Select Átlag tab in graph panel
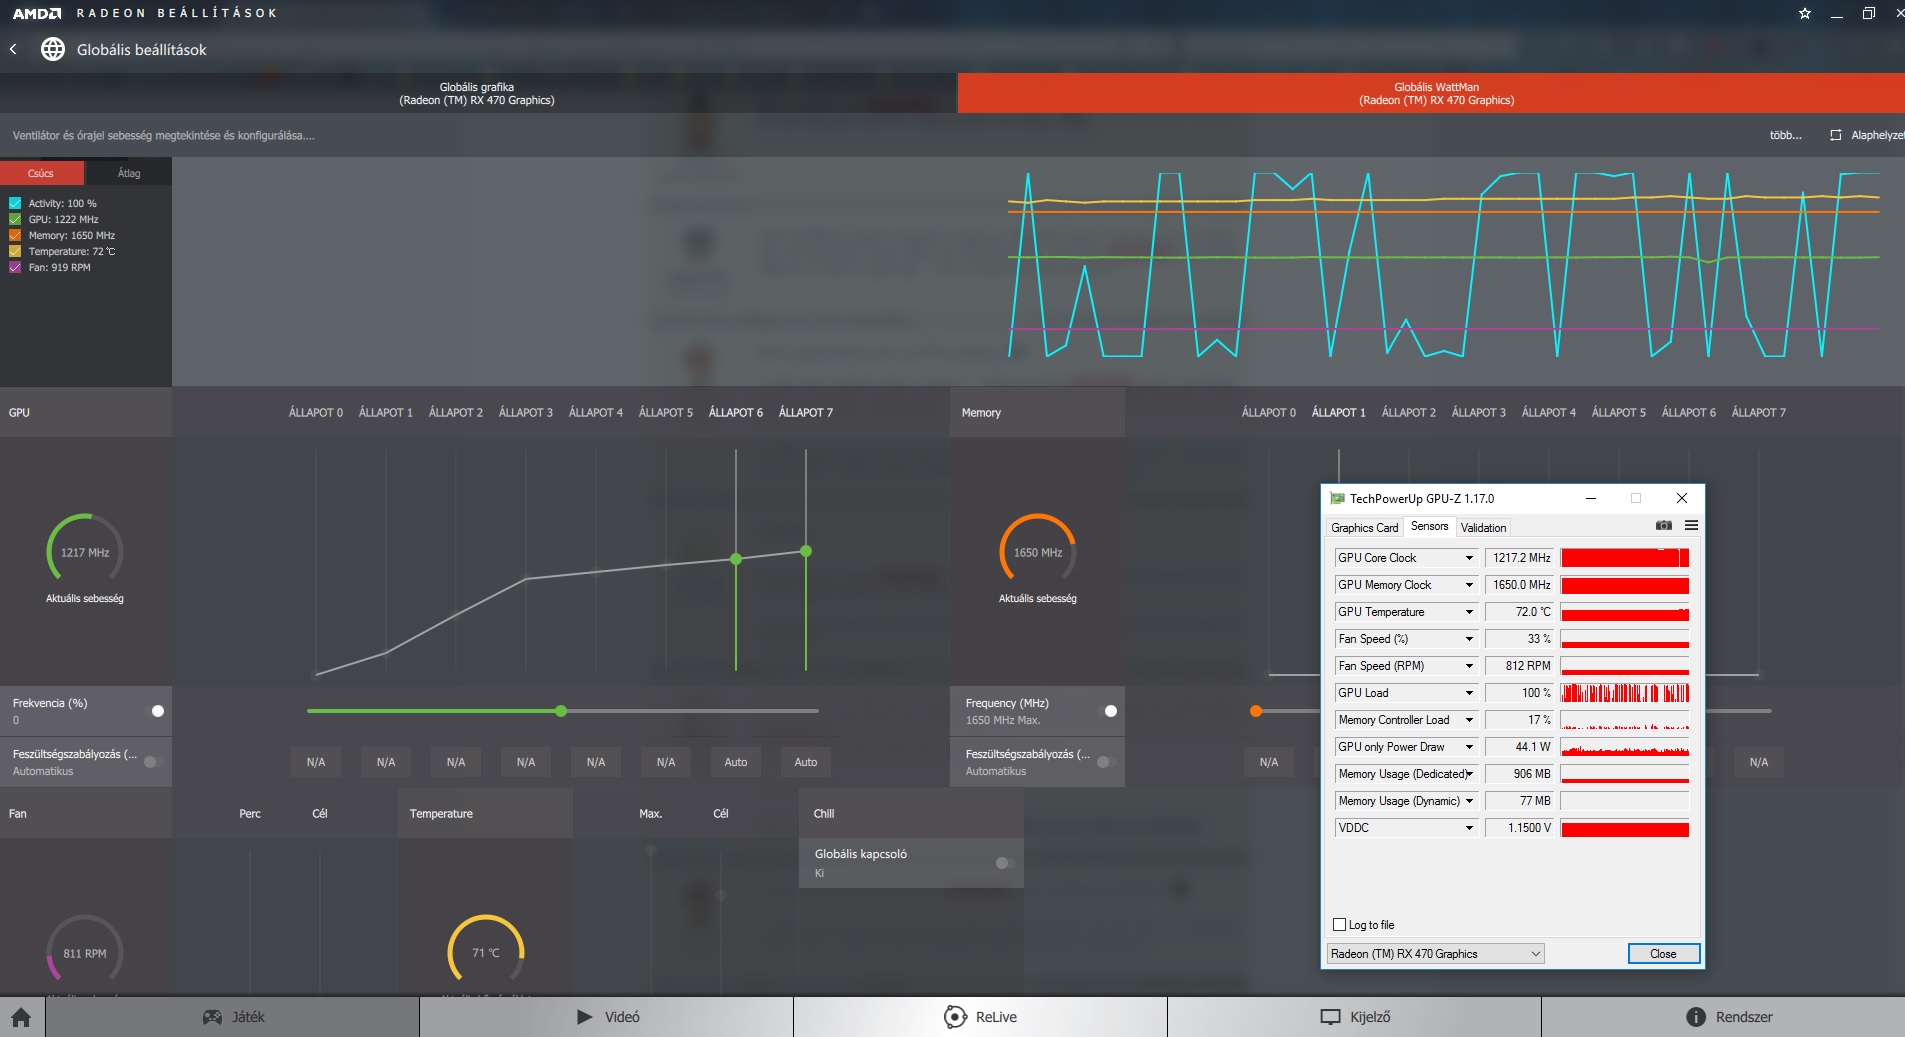The image size is (1905, 1037). [129, 173]
